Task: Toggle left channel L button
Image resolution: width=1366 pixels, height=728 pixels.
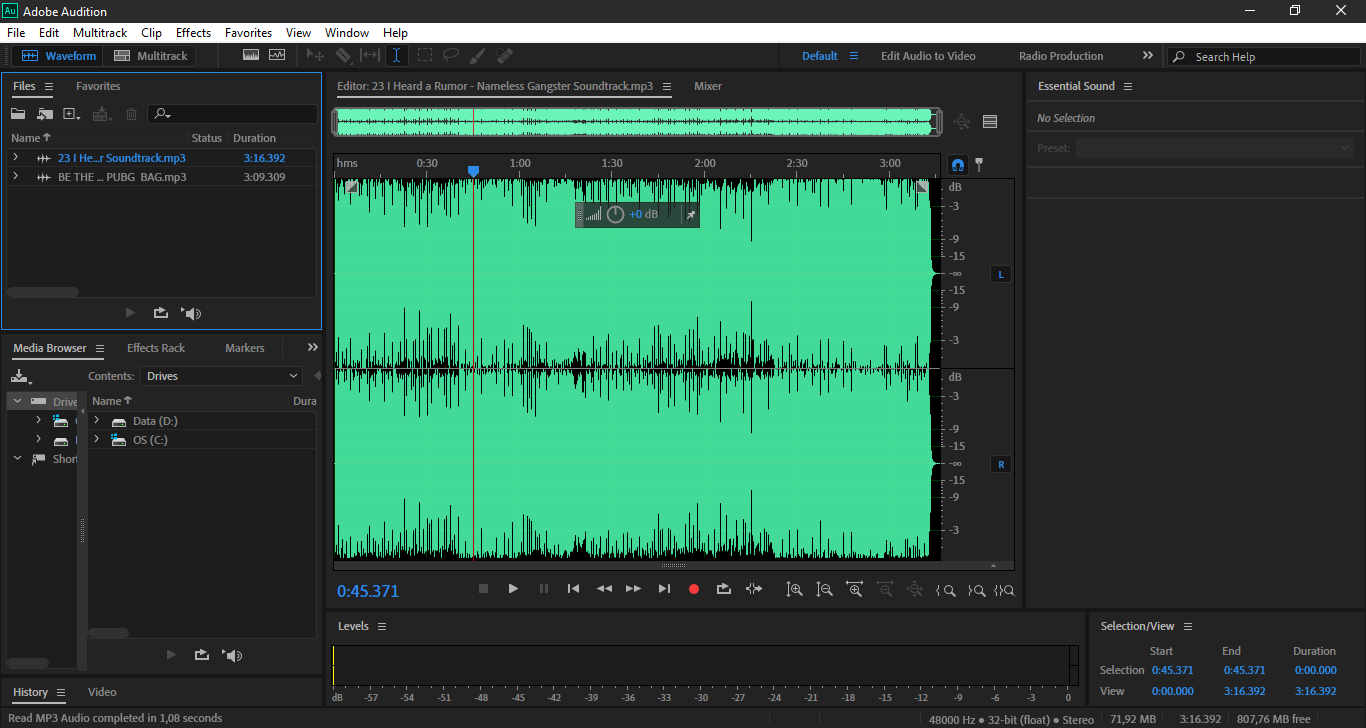Action: pyautogui.click(x=1001, y=274)
